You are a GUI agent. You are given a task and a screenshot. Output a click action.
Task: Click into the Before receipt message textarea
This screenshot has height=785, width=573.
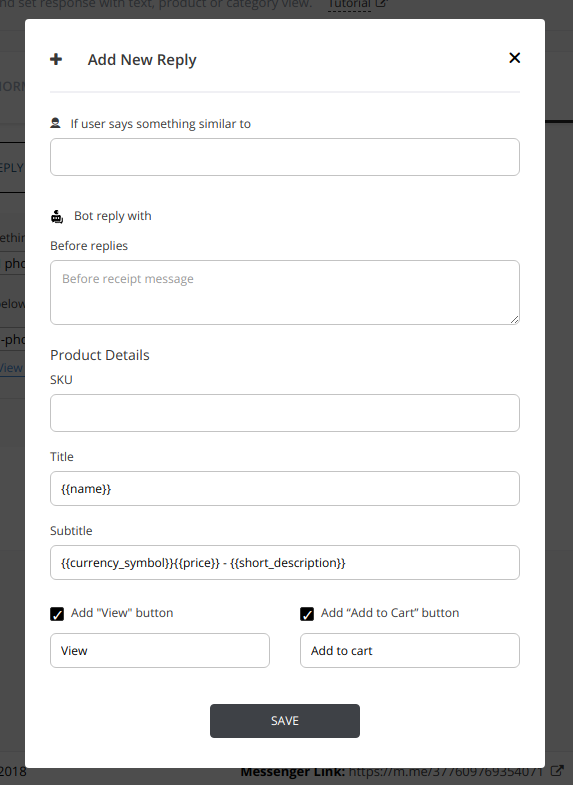(285, 292)
